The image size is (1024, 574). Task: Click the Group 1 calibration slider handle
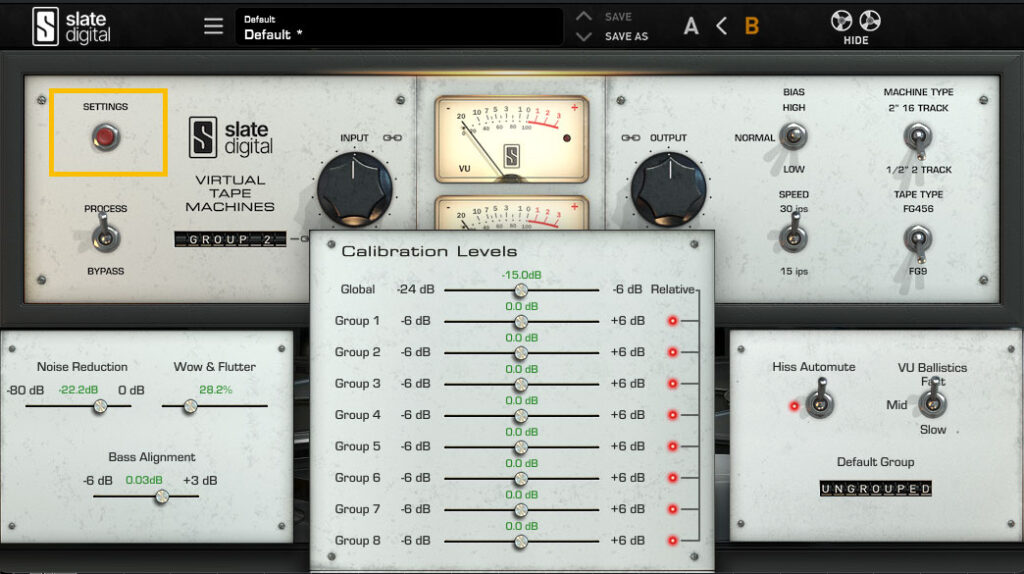(520, 322)
